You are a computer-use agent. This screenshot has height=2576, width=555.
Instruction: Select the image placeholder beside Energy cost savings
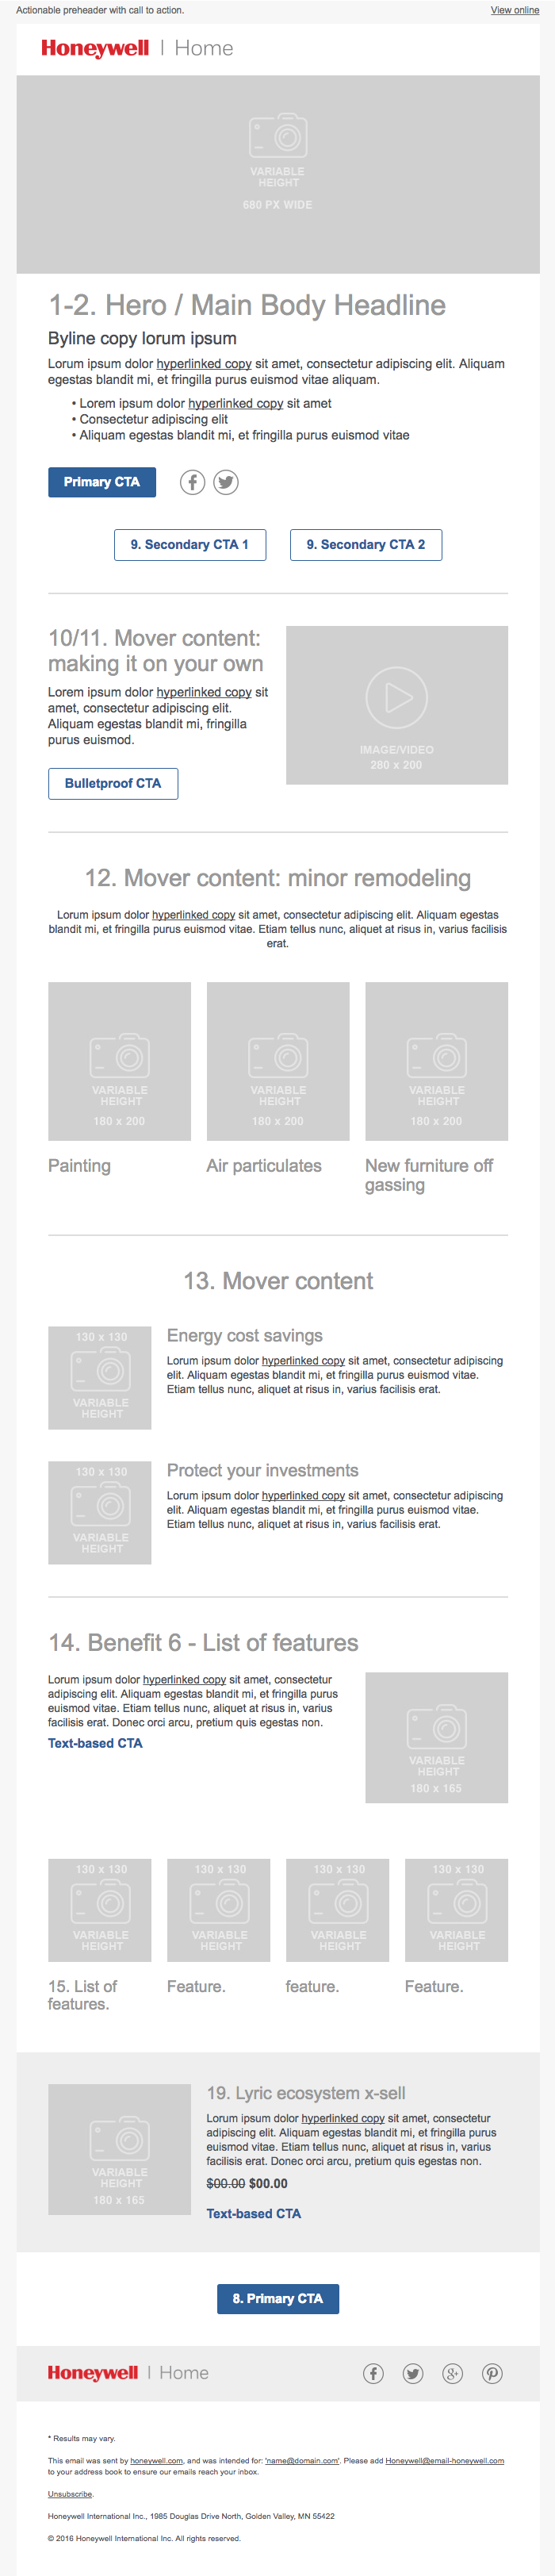coord(100,1377)
